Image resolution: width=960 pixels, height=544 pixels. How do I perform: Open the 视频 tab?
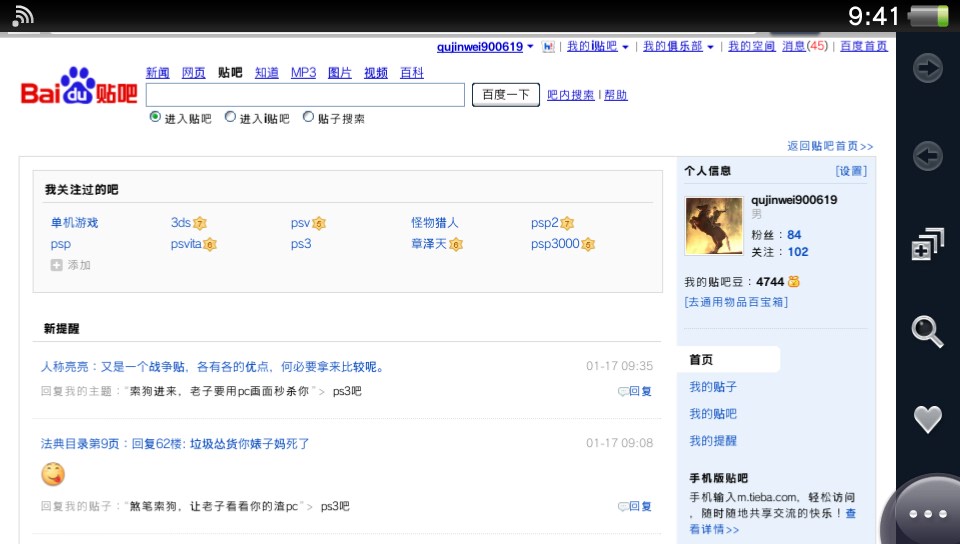pyautogui.click(x=376, y=73)
